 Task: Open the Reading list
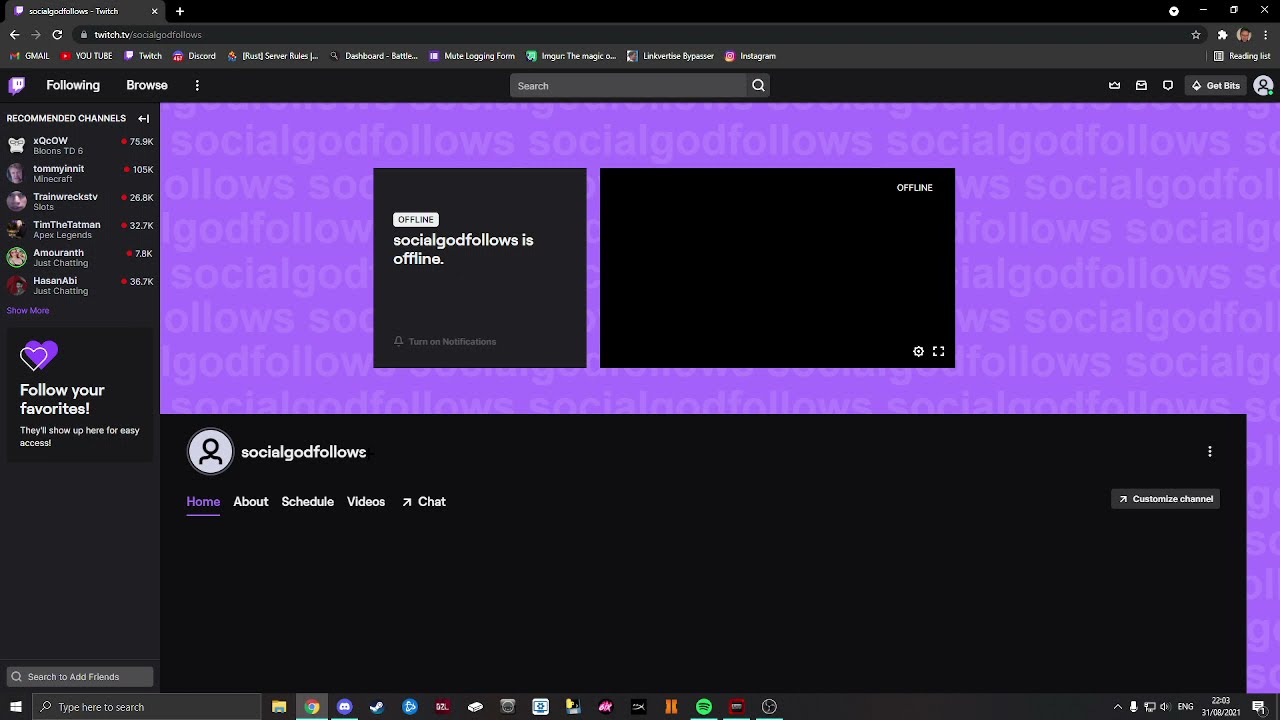[1242, 56]
